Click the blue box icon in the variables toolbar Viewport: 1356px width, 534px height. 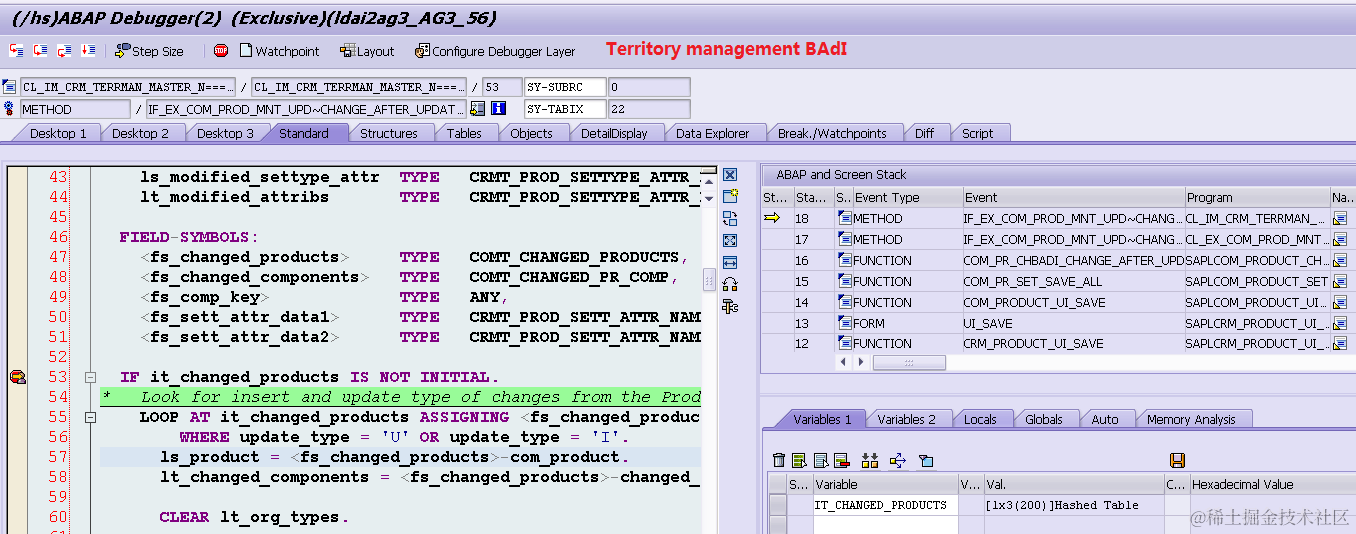coord(926,460)
